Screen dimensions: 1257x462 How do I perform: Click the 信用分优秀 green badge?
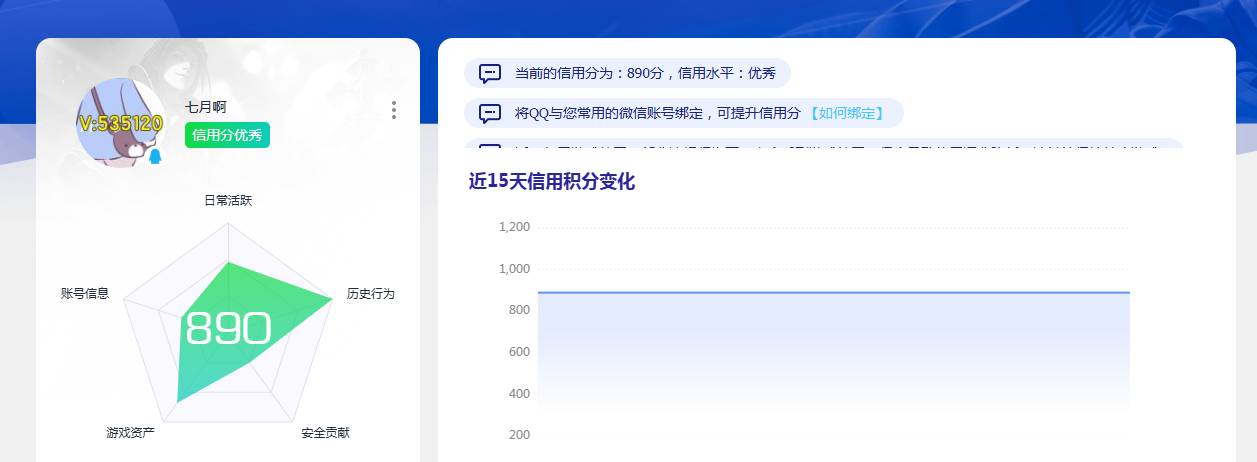[227, 135]
